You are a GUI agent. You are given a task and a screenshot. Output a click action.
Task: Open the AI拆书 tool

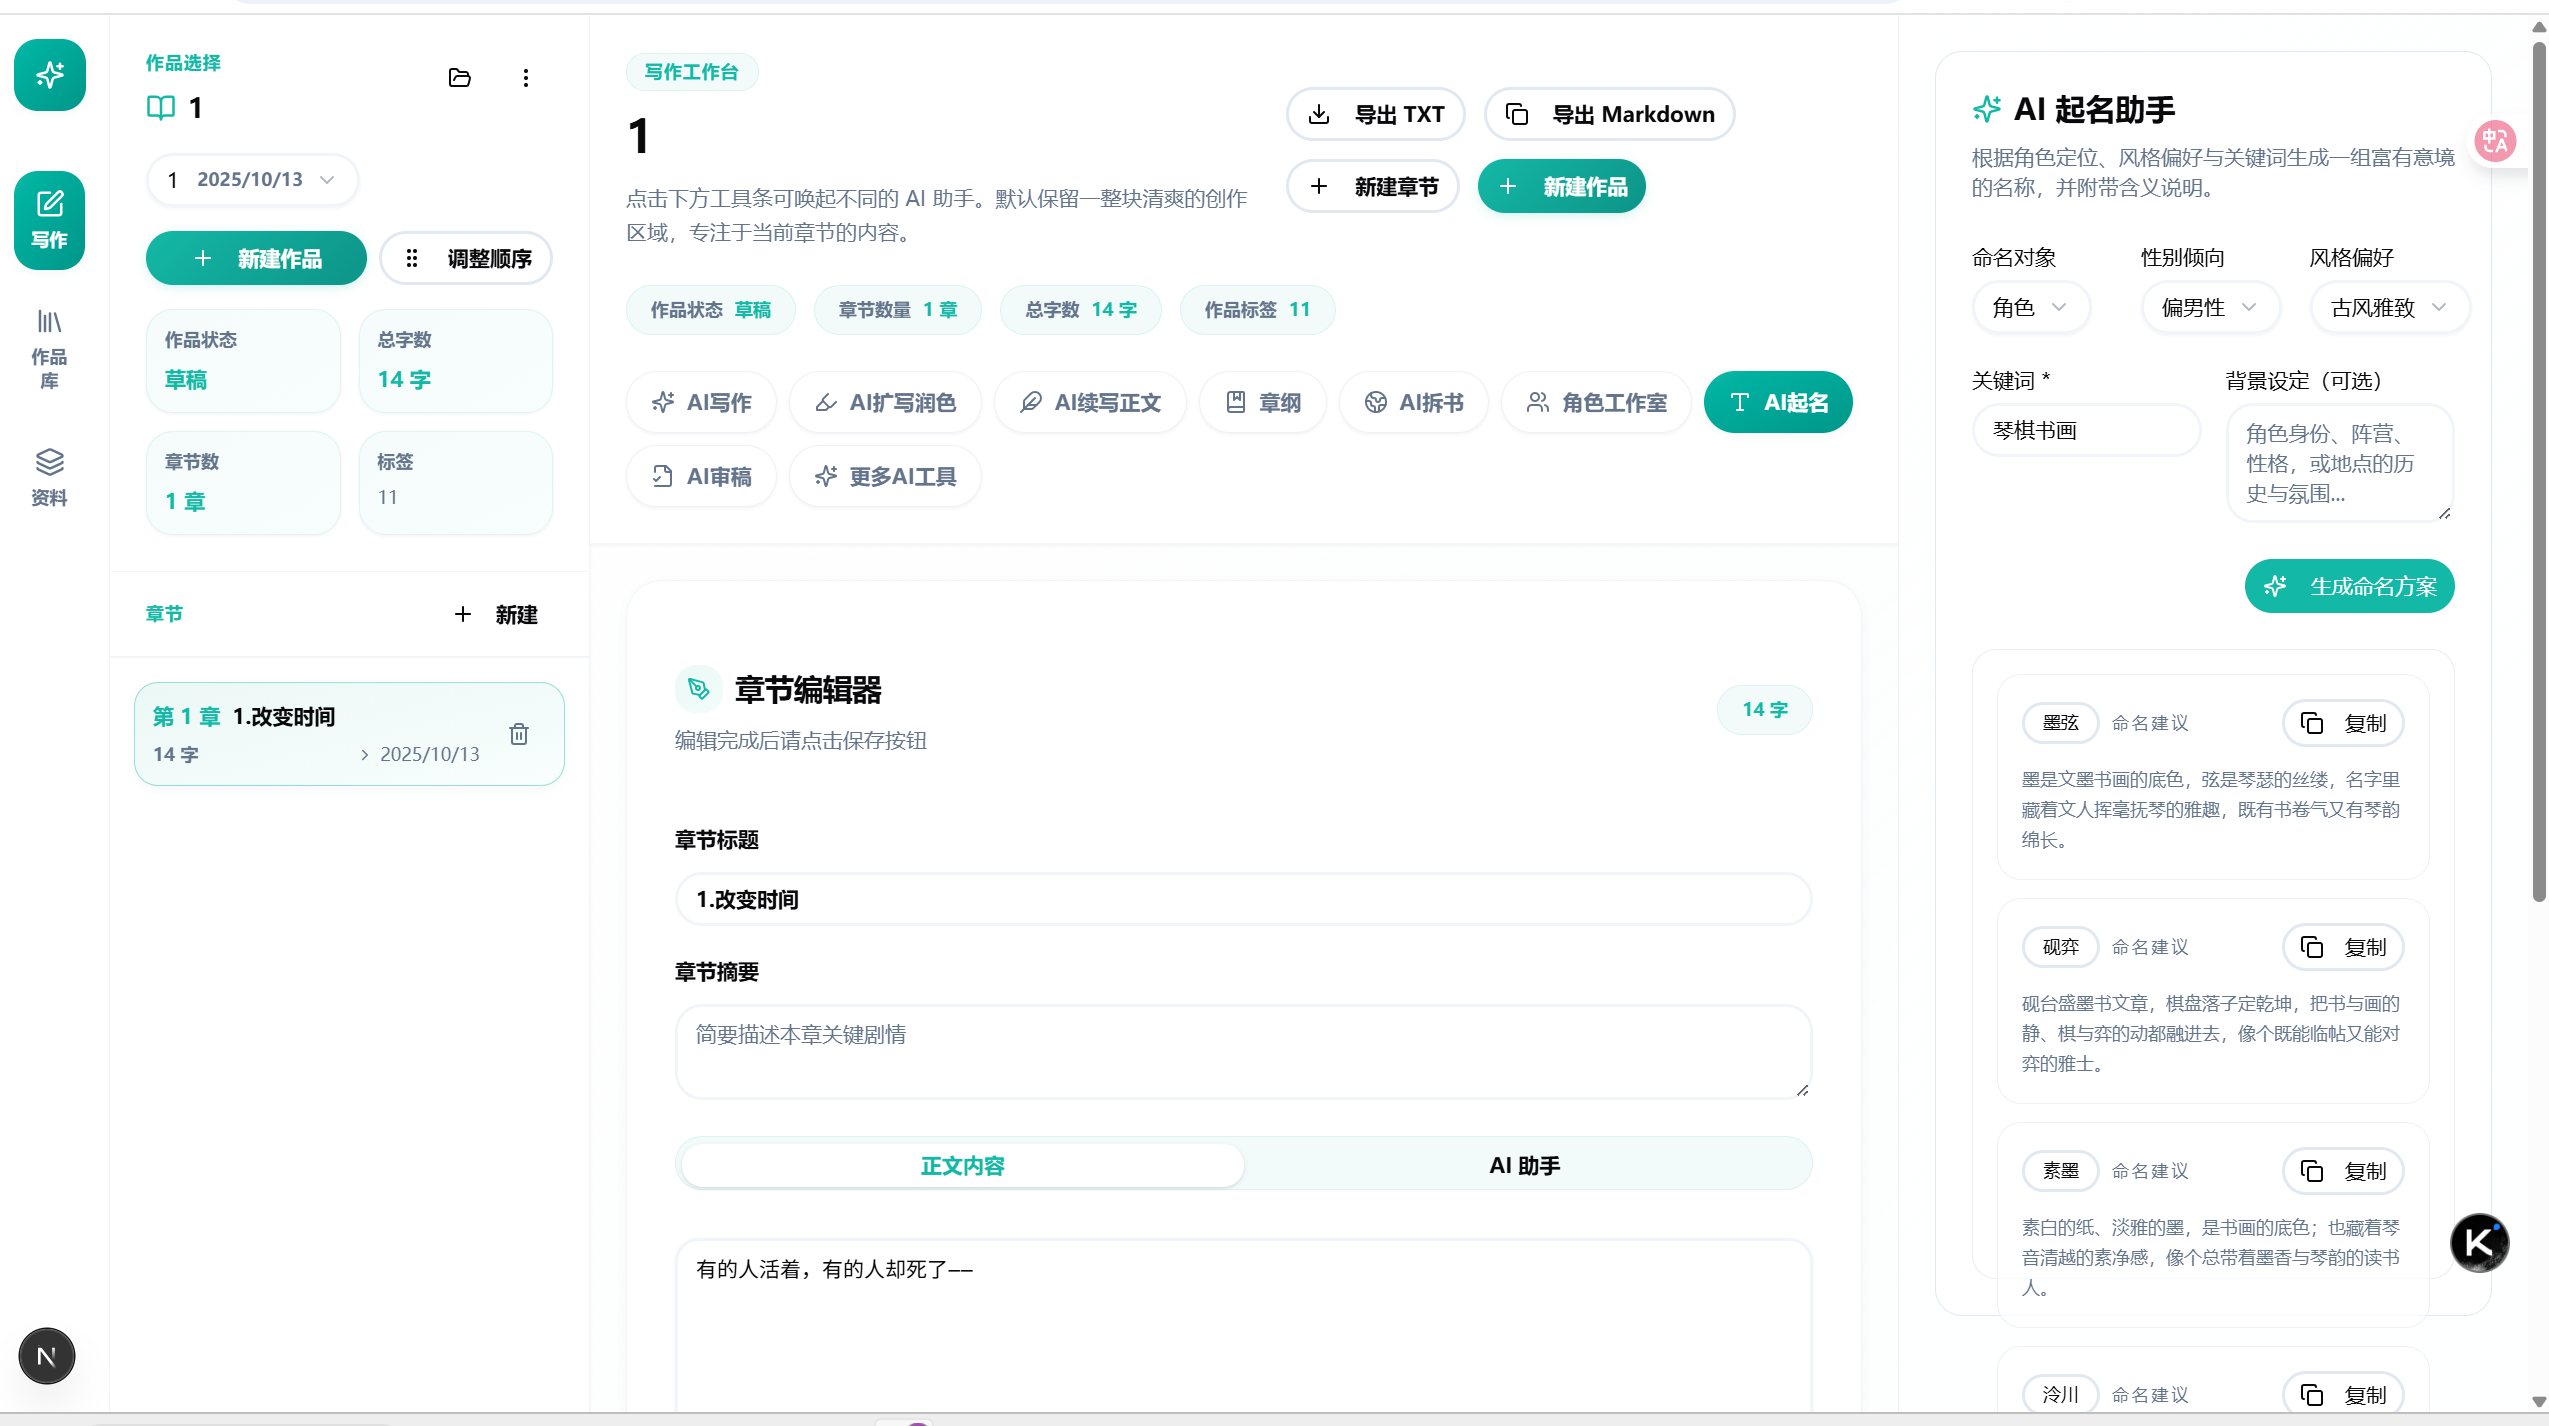click(1414, 403)
